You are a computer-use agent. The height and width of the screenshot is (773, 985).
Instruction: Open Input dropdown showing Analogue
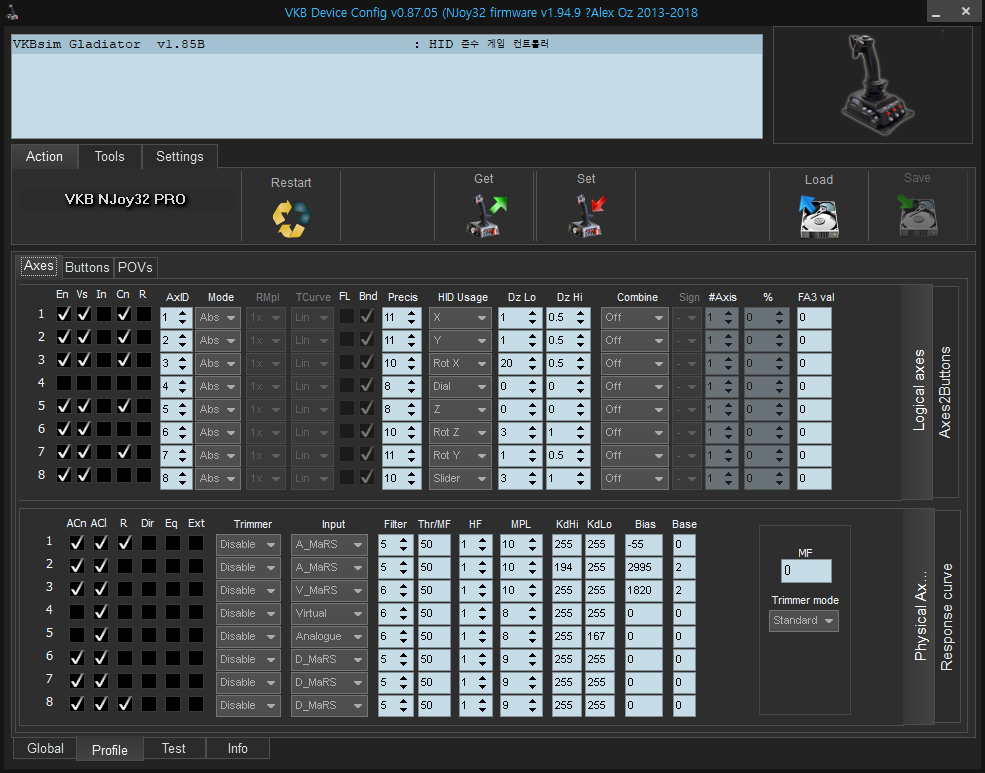[329, 637]
